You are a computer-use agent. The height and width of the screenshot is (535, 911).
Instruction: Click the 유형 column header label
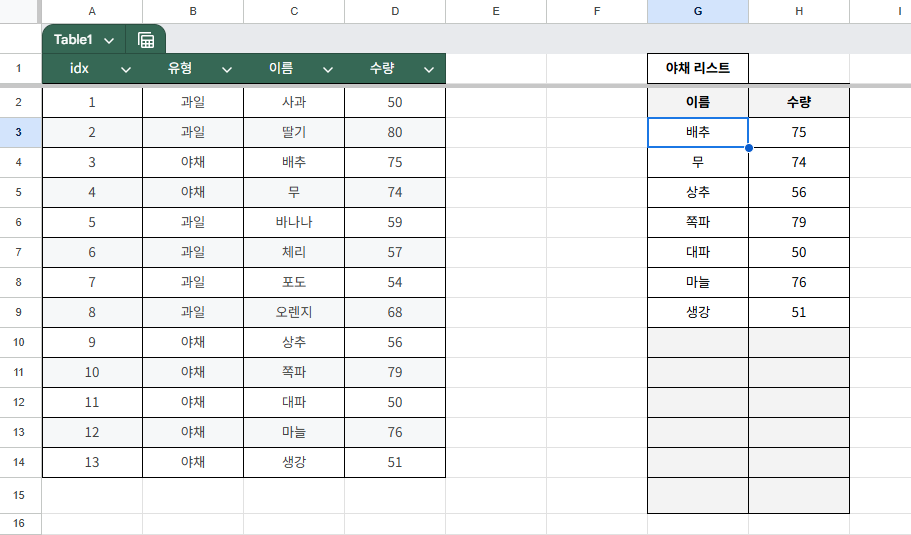point(180,69)
